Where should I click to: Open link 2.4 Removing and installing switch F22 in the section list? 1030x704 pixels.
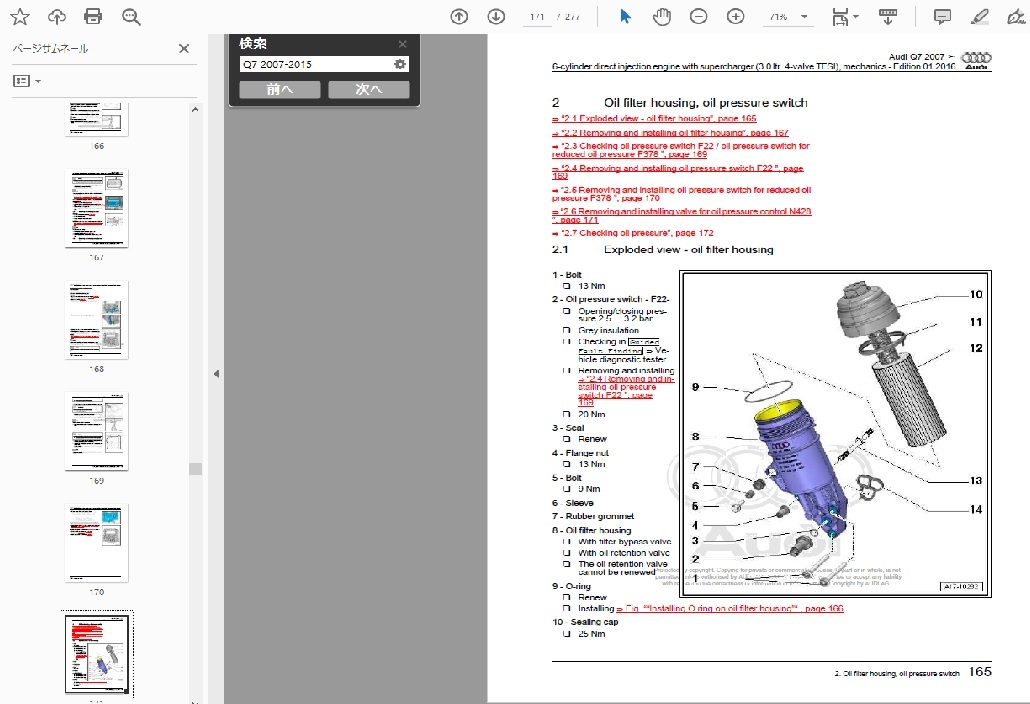[x=677, y=172]
